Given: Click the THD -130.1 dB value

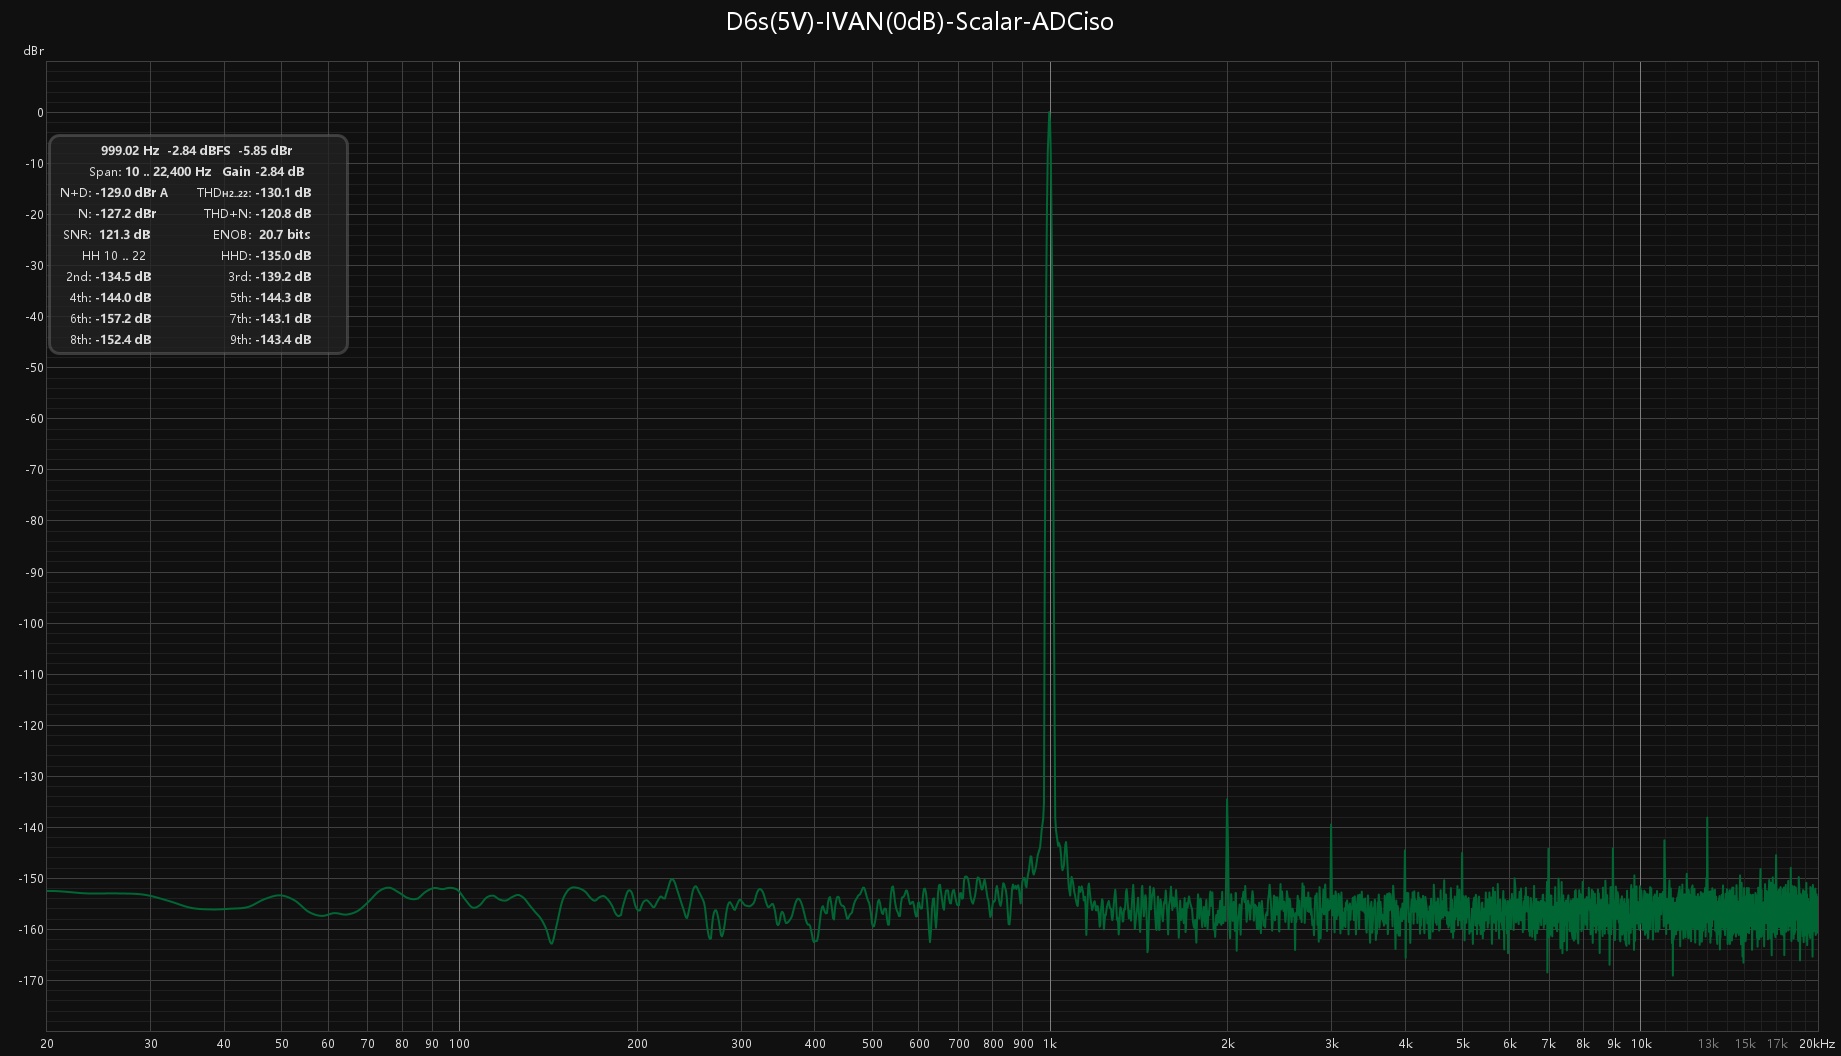Looking at the screenshot, I should pos(283,192).
